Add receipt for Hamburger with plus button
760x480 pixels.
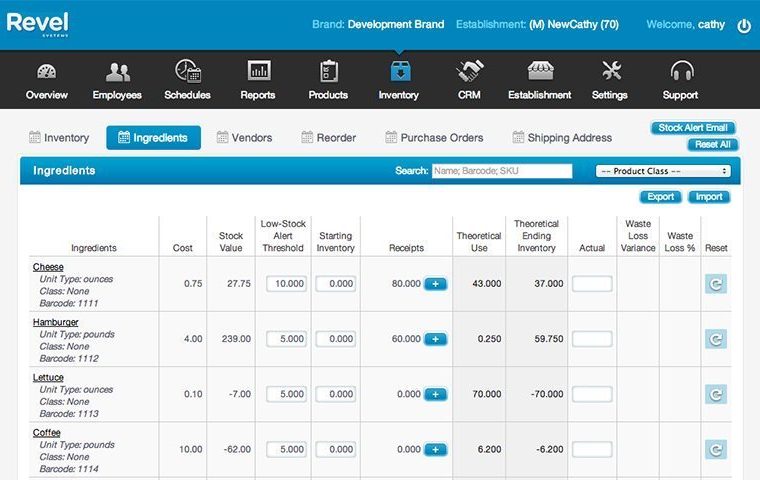pos(435,339)
